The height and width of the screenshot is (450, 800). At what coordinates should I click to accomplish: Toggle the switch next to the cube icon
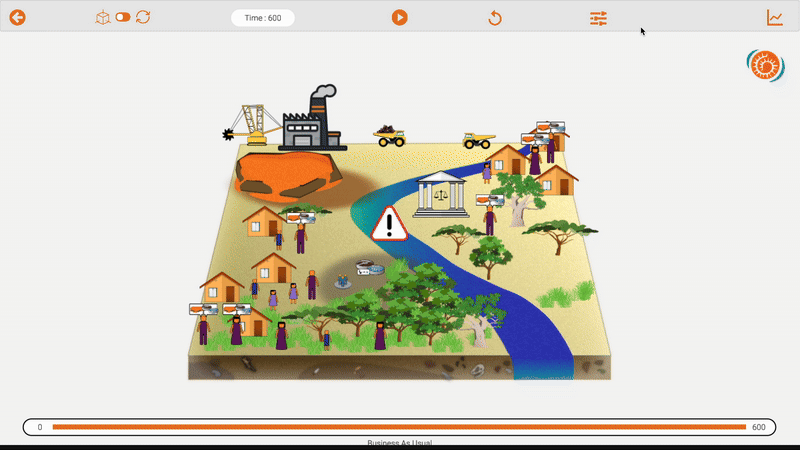(123, 17)
